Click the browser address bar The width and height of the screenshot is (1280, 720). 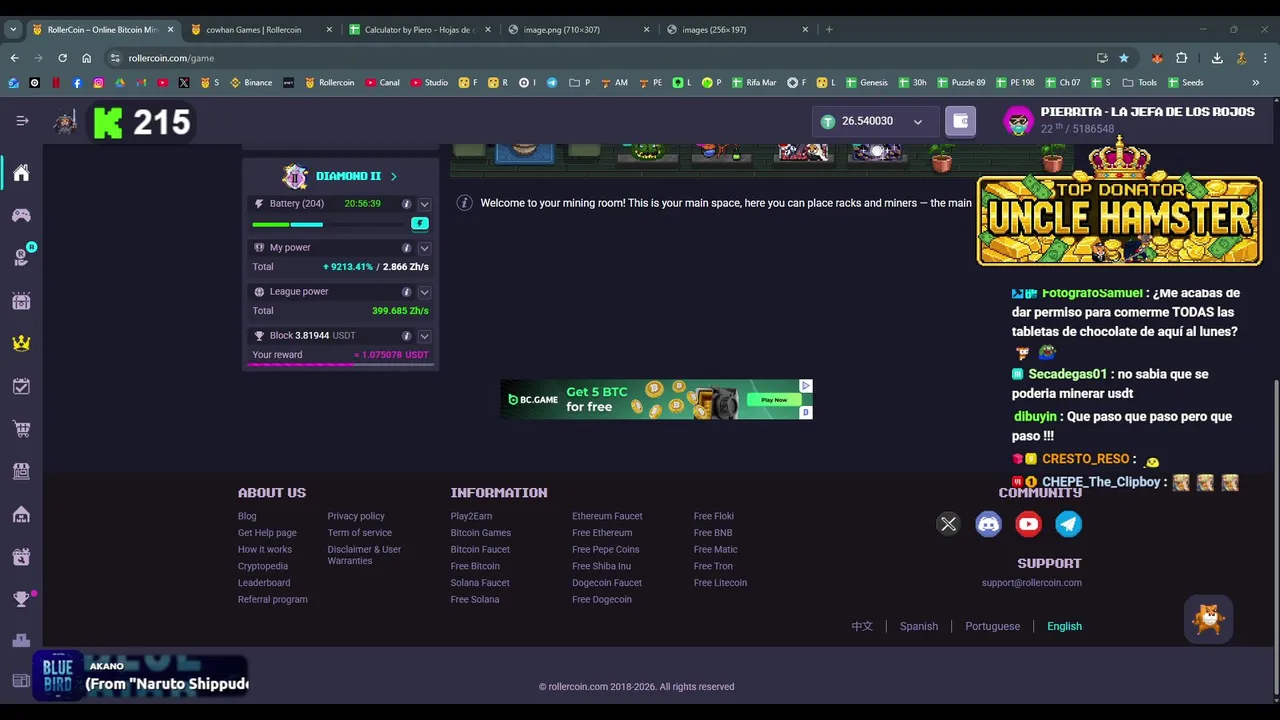pos(600,58)
